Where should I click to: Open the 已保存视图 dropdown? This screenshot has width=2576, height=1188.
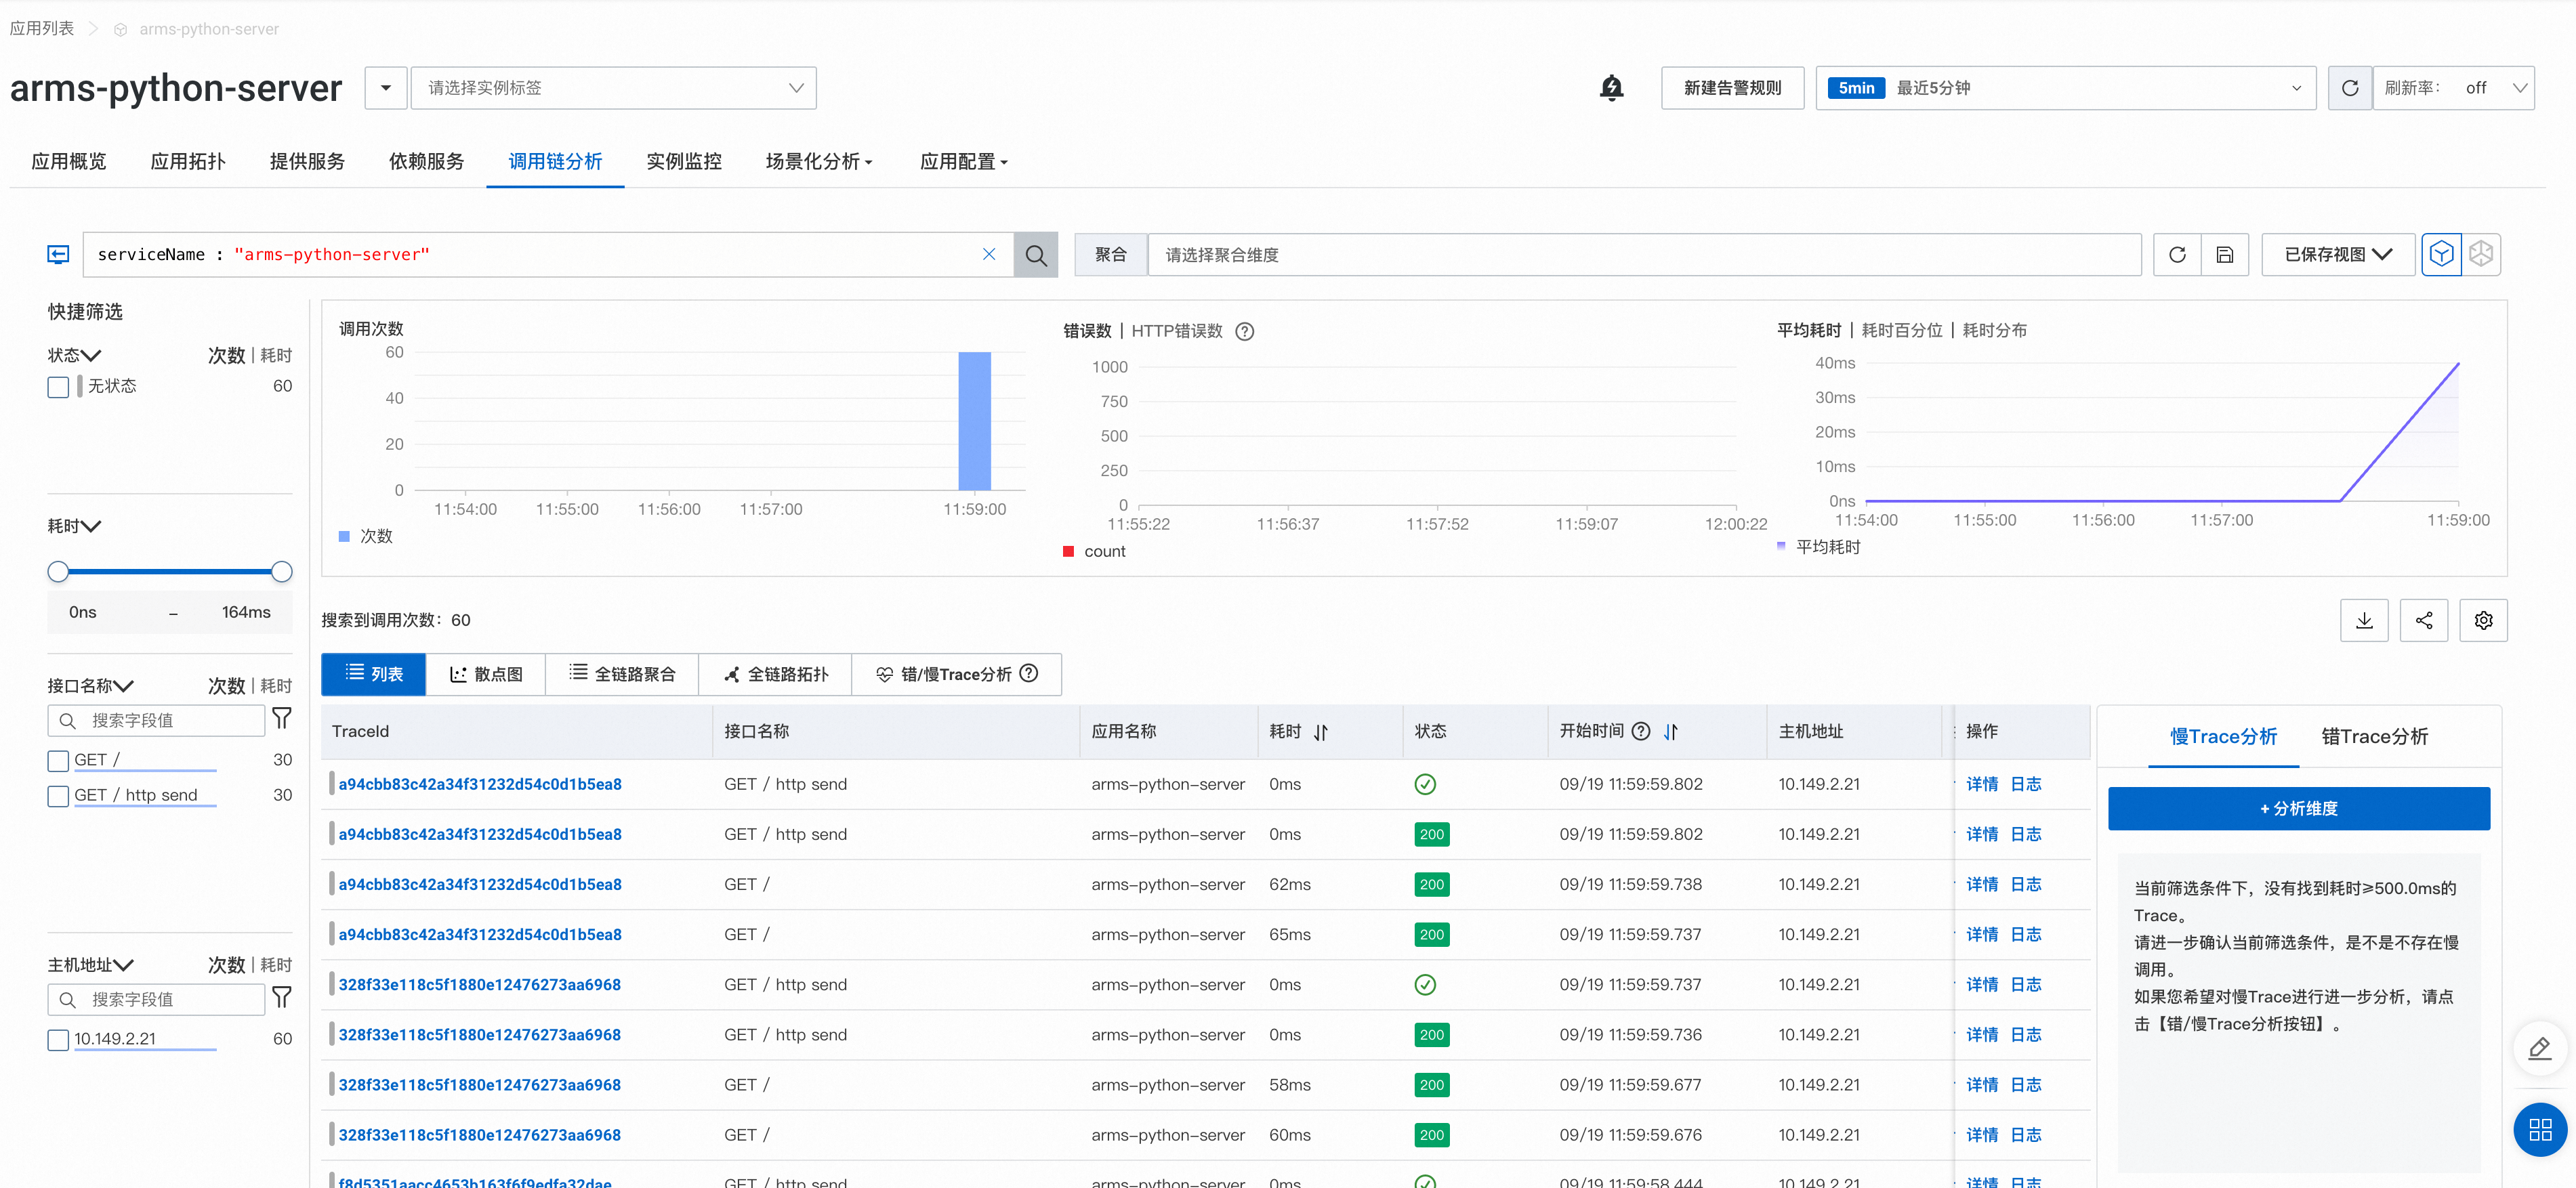tap(2338, 254)
